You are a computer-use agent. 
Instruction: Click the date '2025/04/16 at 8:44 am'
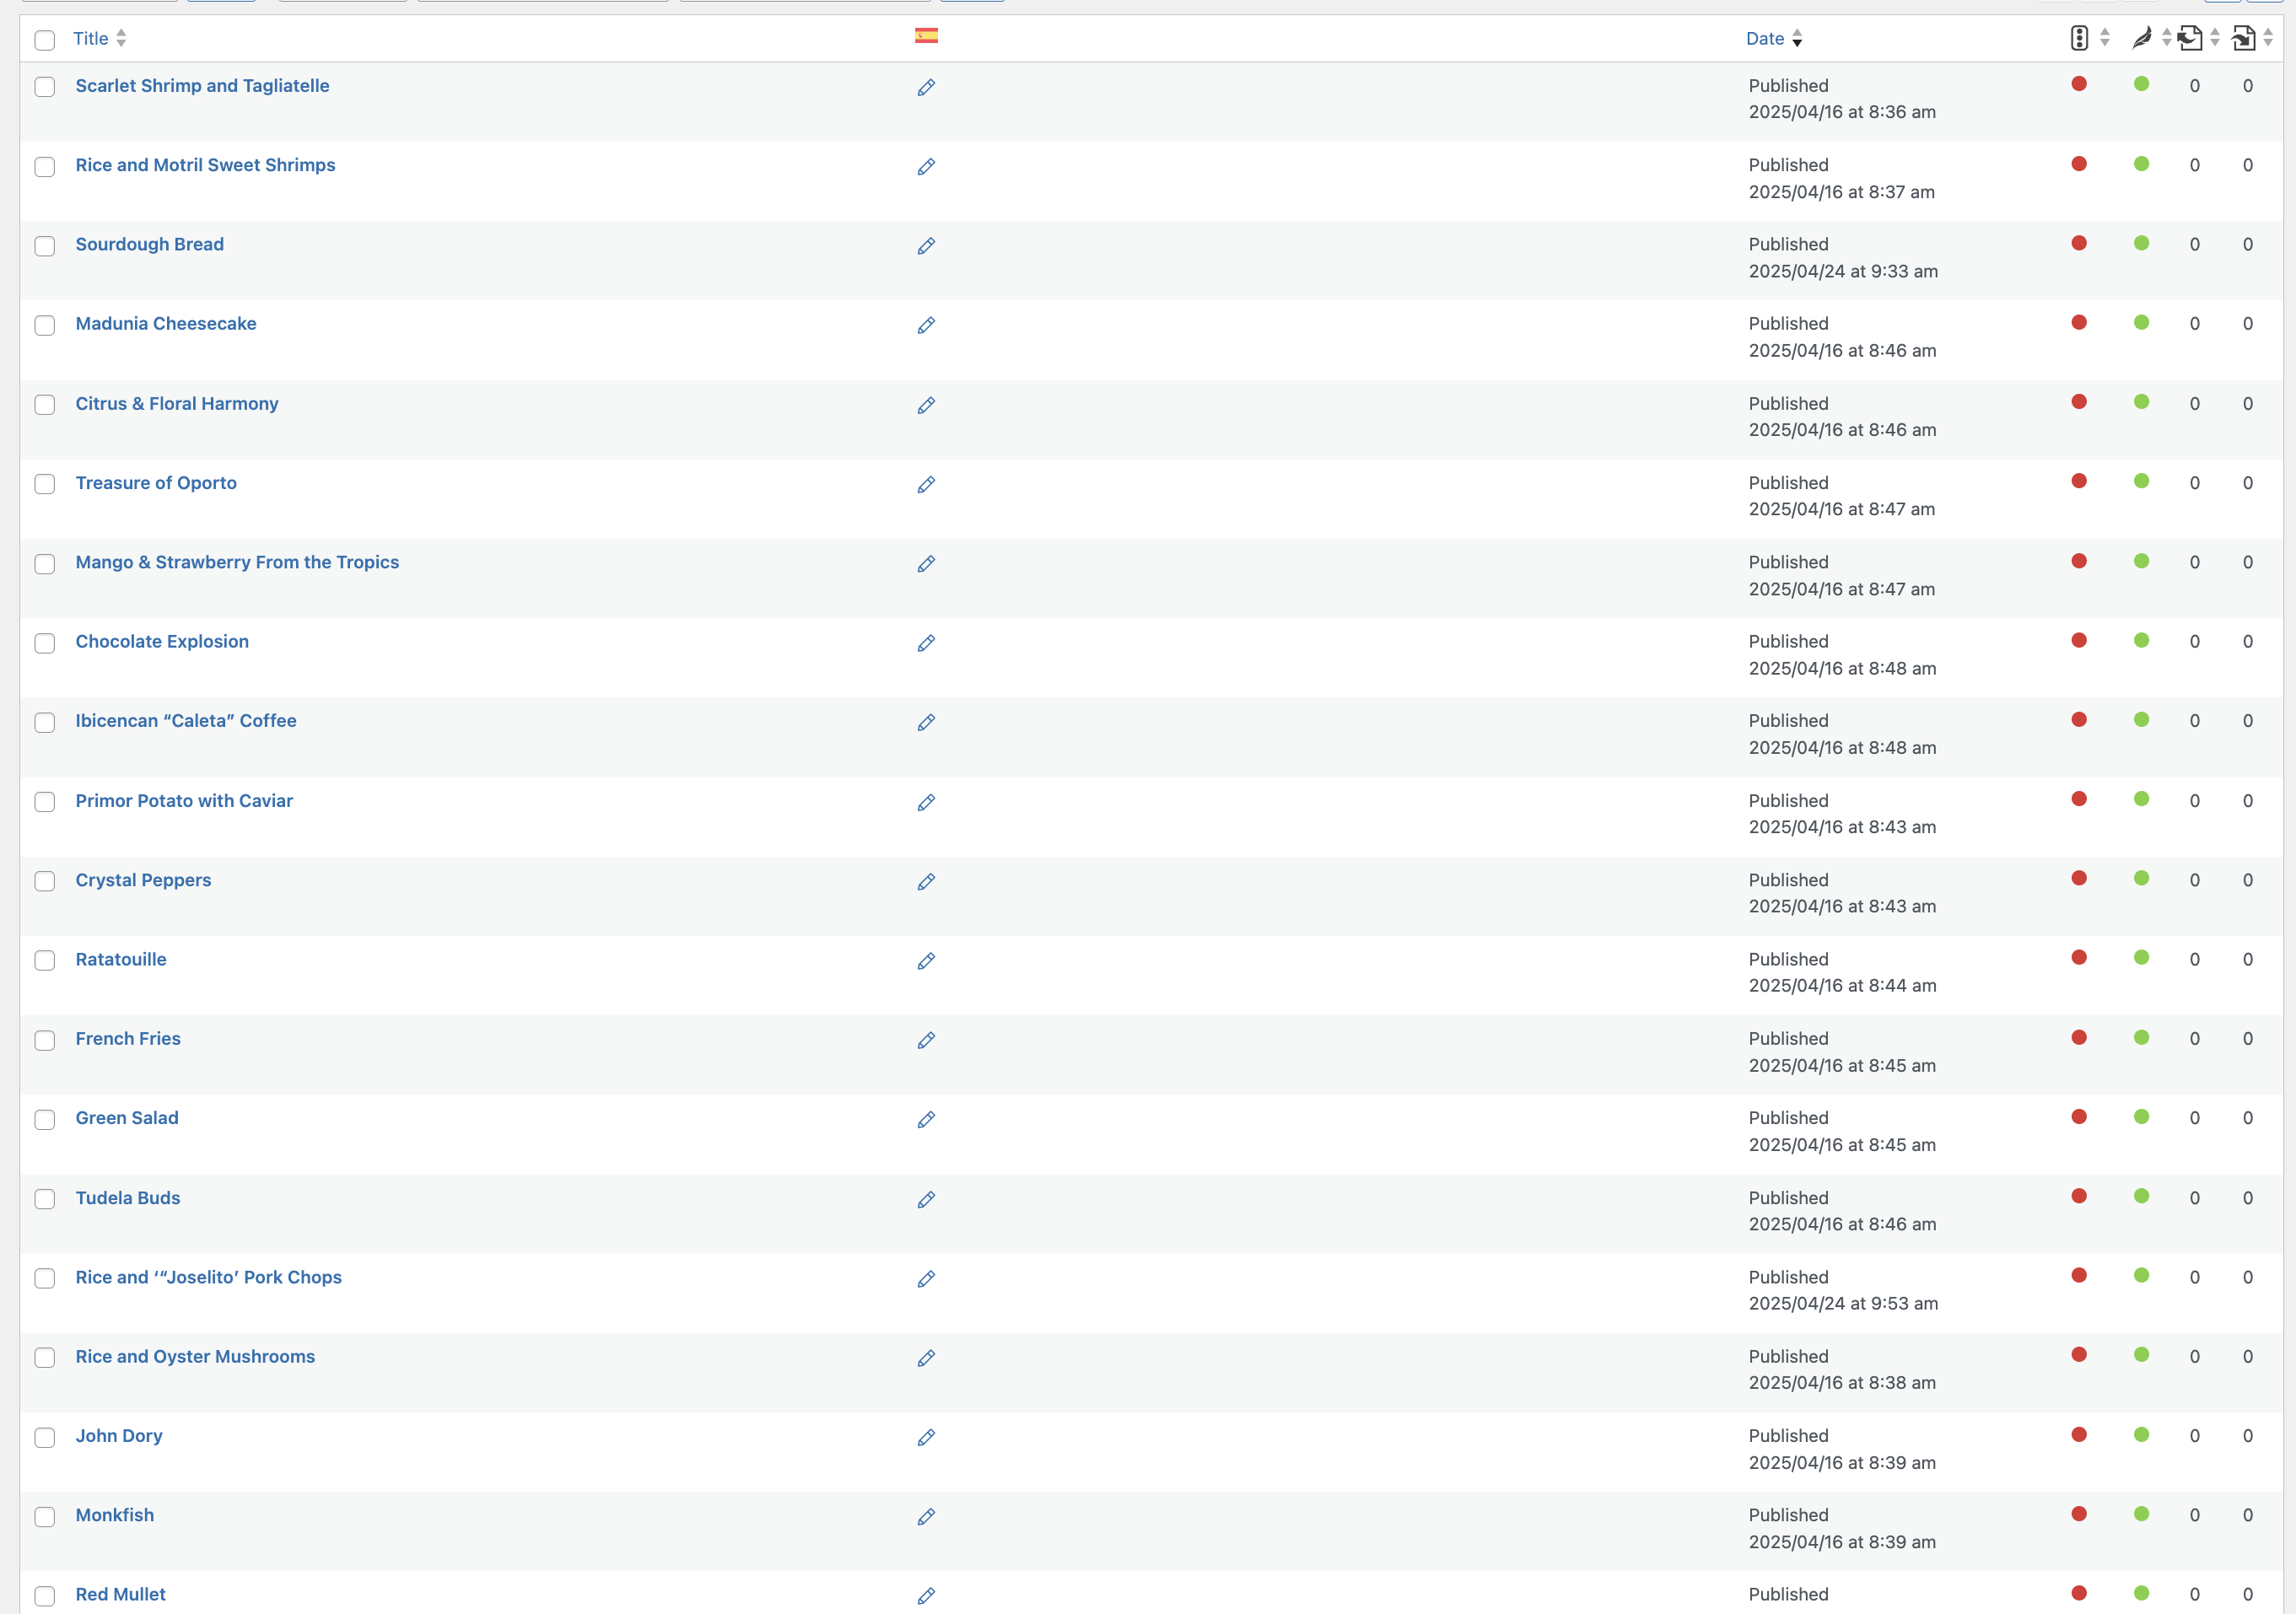[1842, 986]
